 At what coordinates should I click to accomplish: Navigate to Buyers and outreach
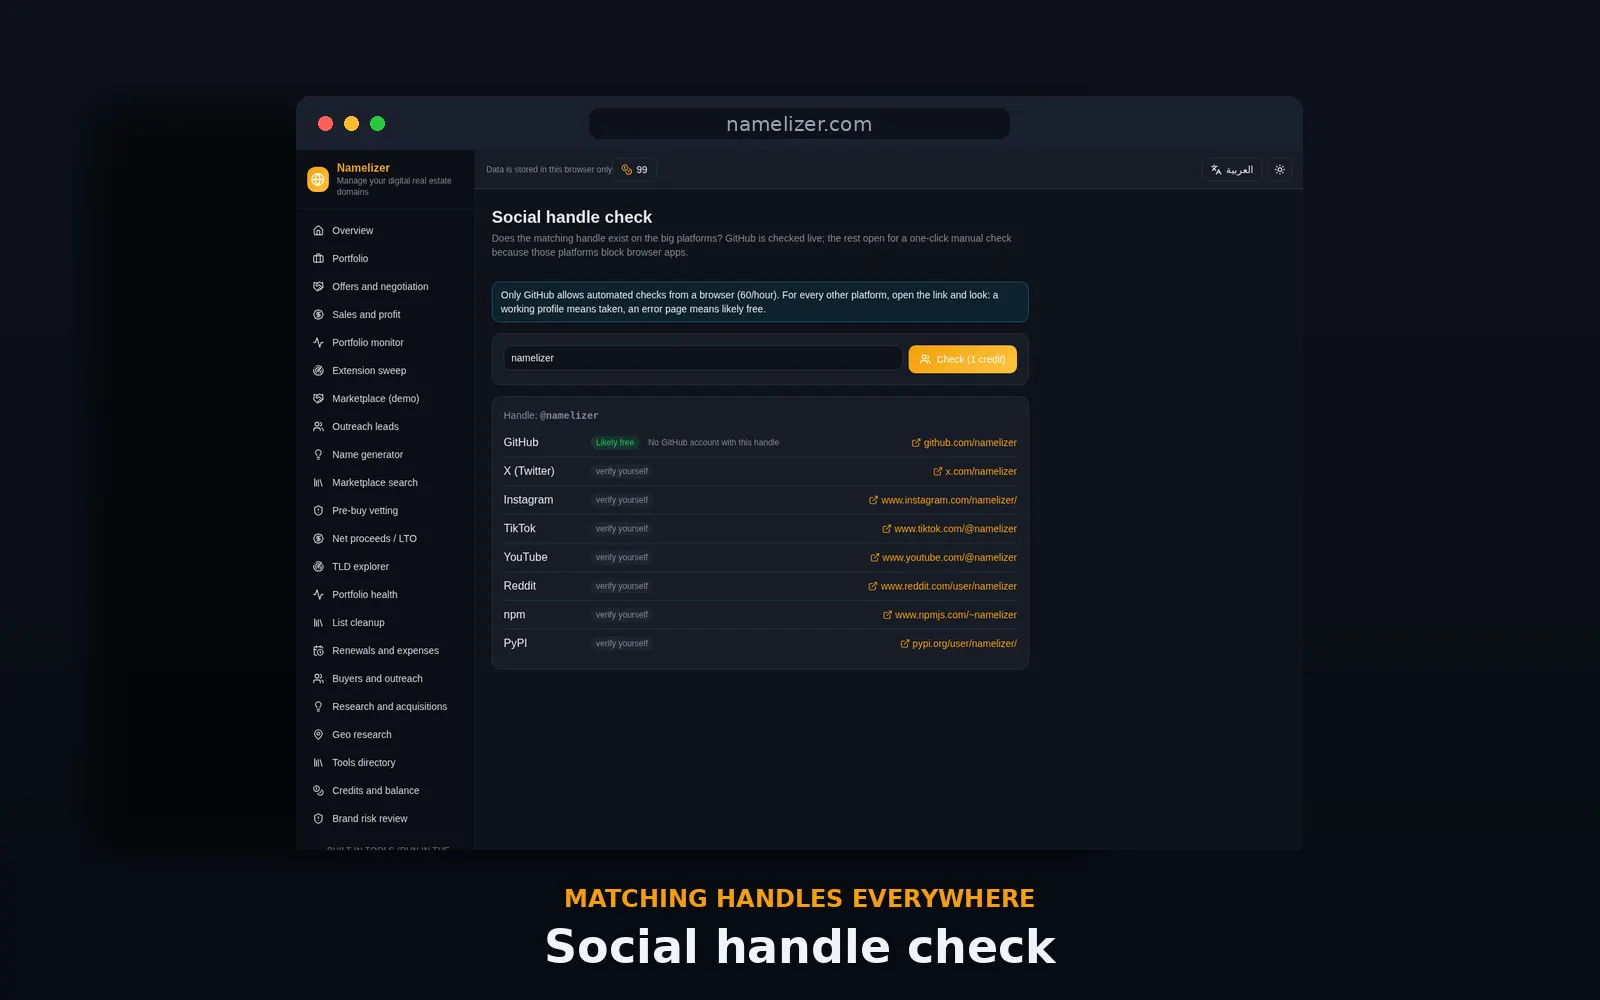coord(385,679)
